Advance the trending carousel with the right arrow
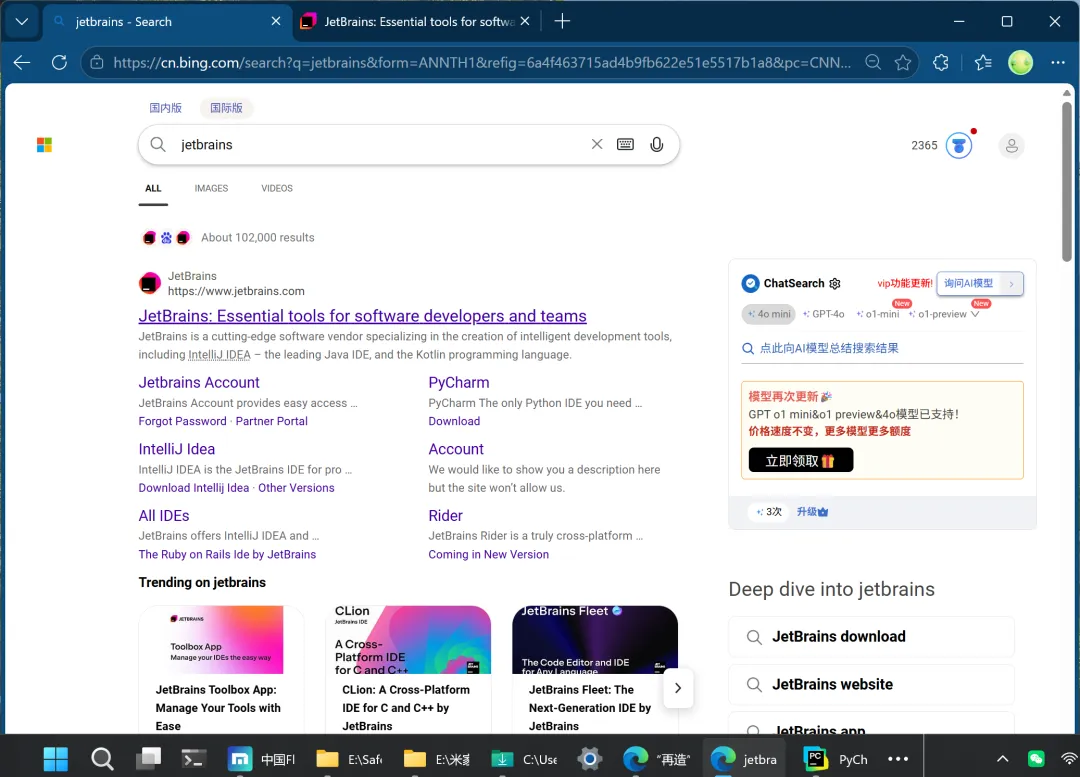The image size is (1080, 777). tap(678, 688)
